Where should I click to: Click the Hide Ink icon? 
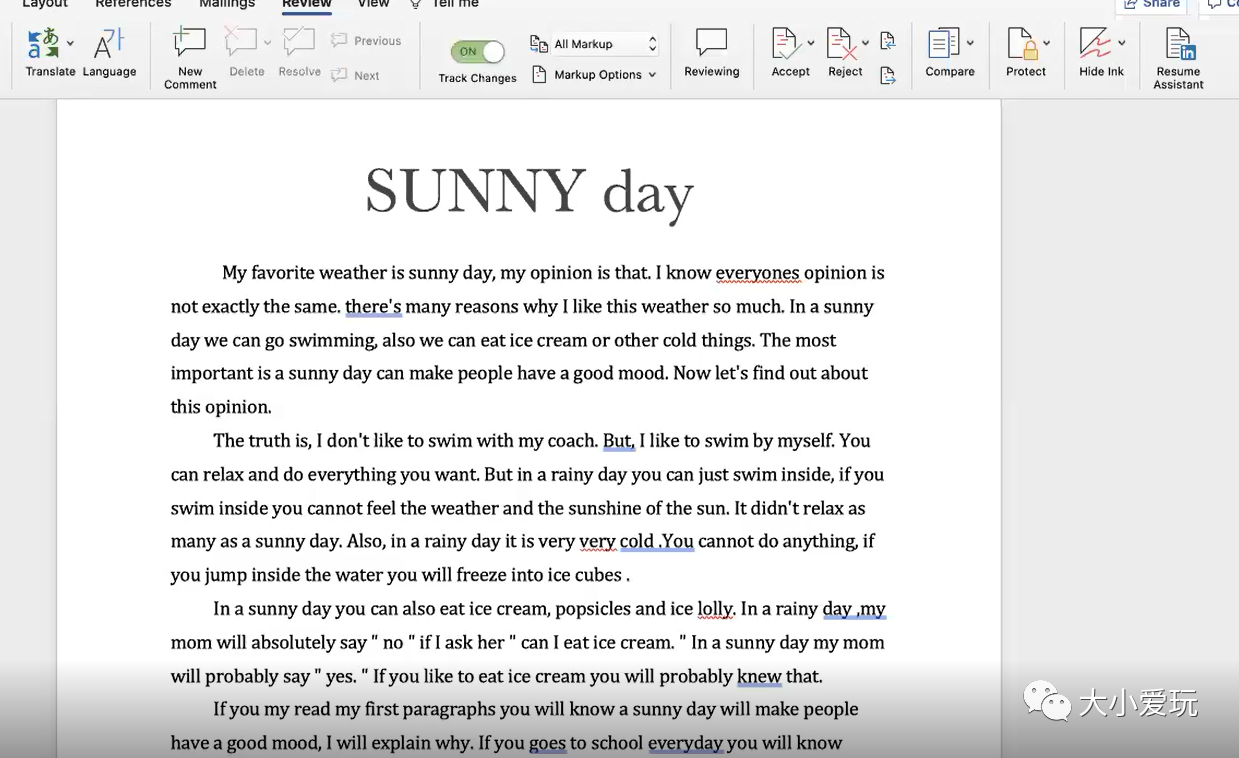point(1096,45)
